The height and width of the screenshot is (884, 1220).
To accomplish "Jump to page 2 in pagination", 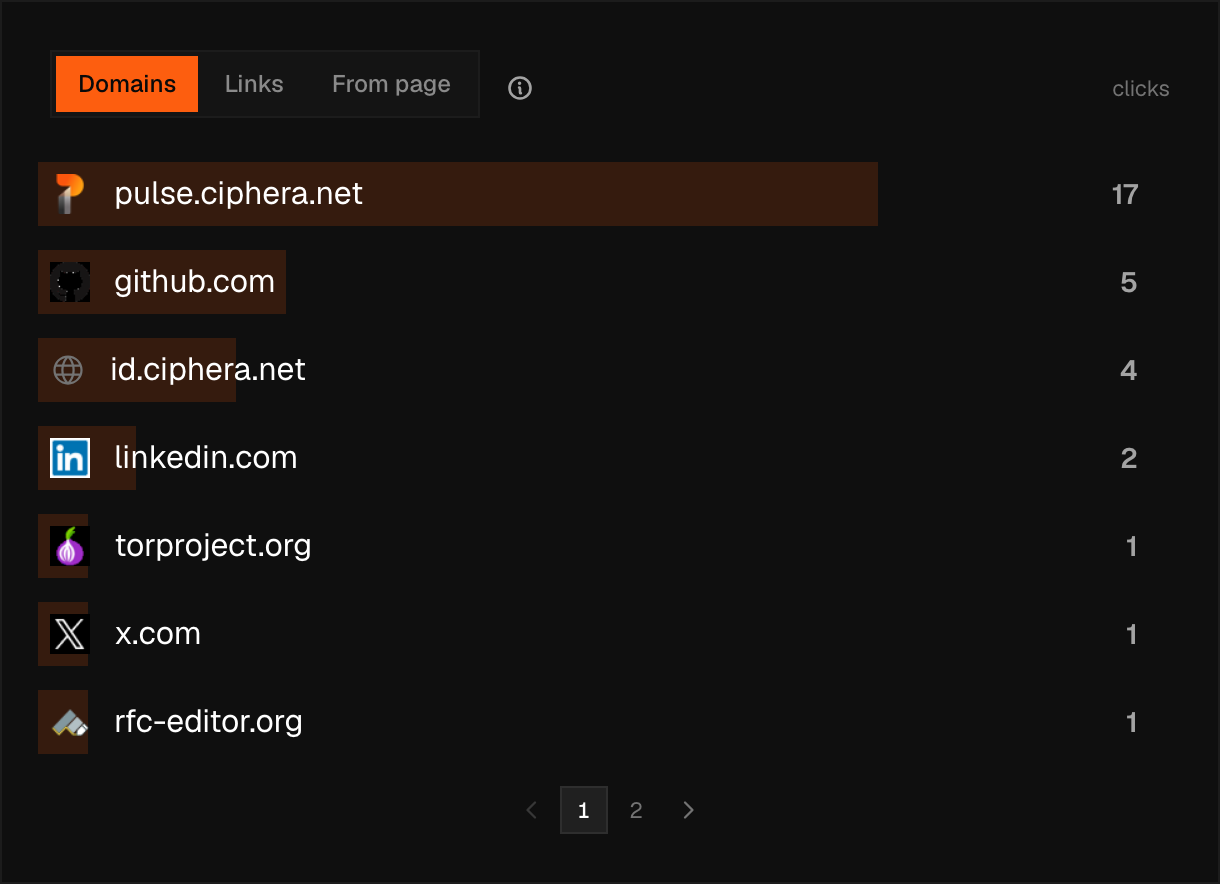I will pos(636,810).
